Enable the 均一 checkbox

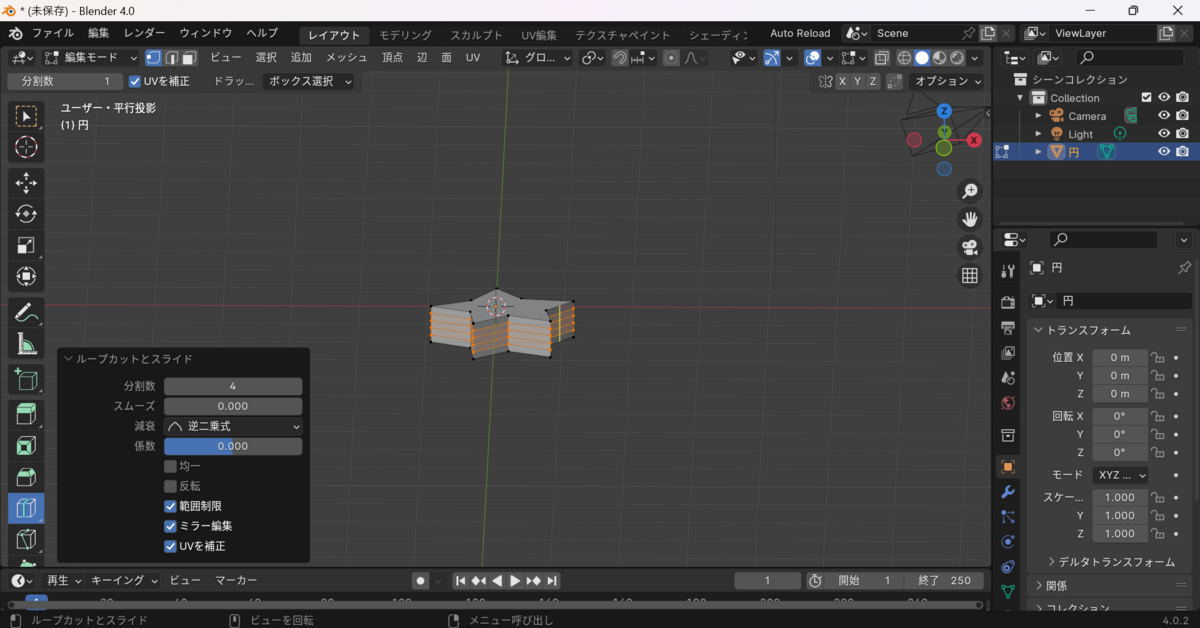[x=170, y=466]
